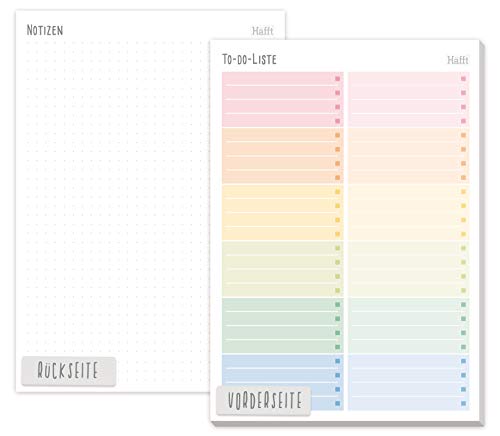This screenshot has width=500, height=436.
Task: Mark the first light-green checkbox in left column
Action: click(x=338, y=248)
